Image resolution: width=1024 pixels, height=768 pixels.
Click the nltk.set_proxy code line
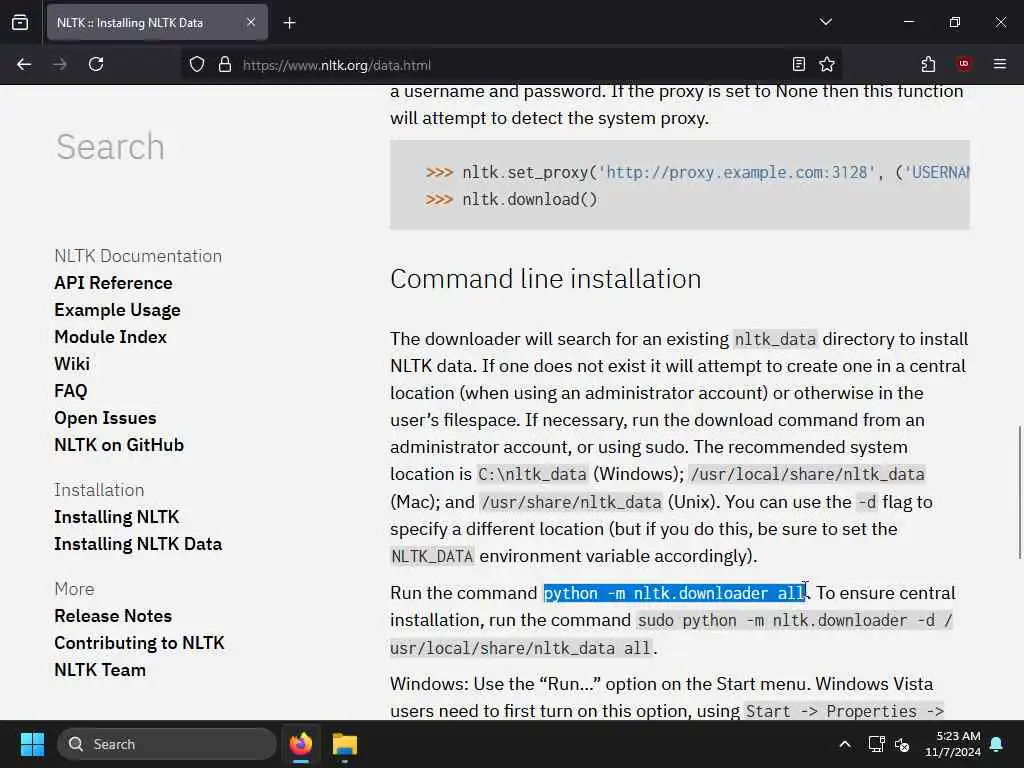tap(697, 172)
